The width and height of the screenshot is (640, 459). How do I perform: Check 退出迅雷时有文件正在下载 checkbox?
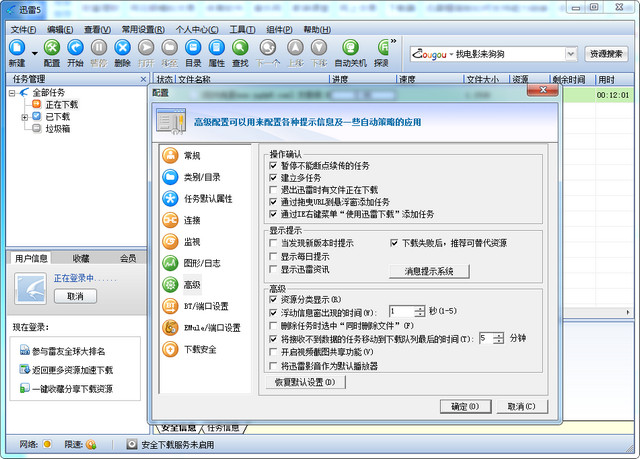tap(273, 190)
